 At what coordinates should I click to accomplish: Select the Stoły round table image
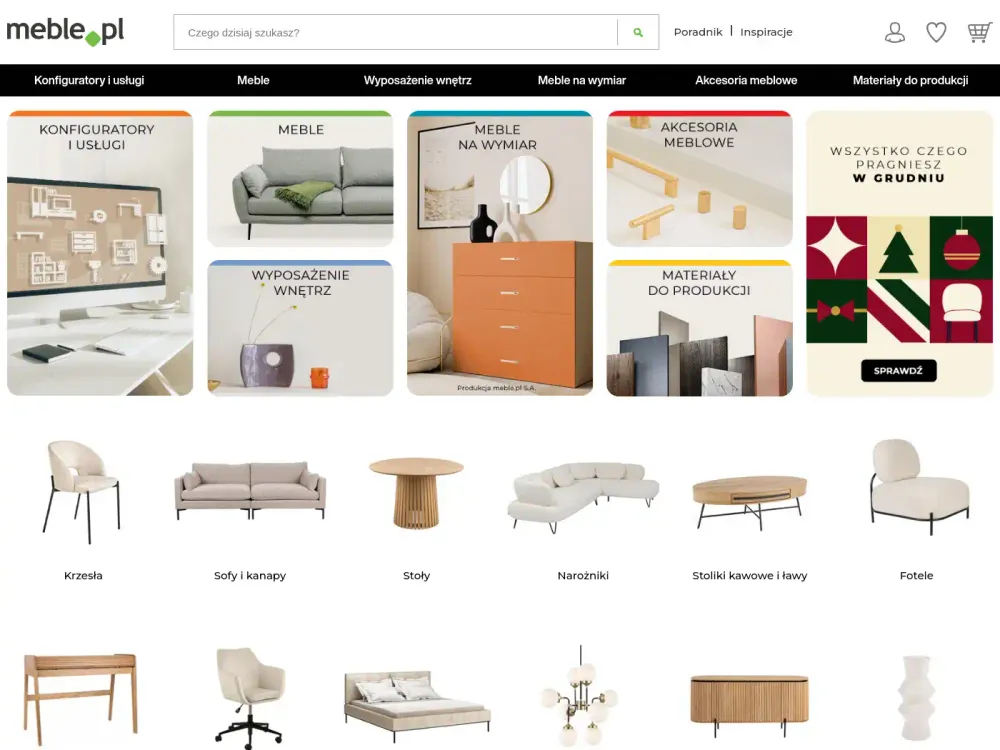[x=416, y=493]
